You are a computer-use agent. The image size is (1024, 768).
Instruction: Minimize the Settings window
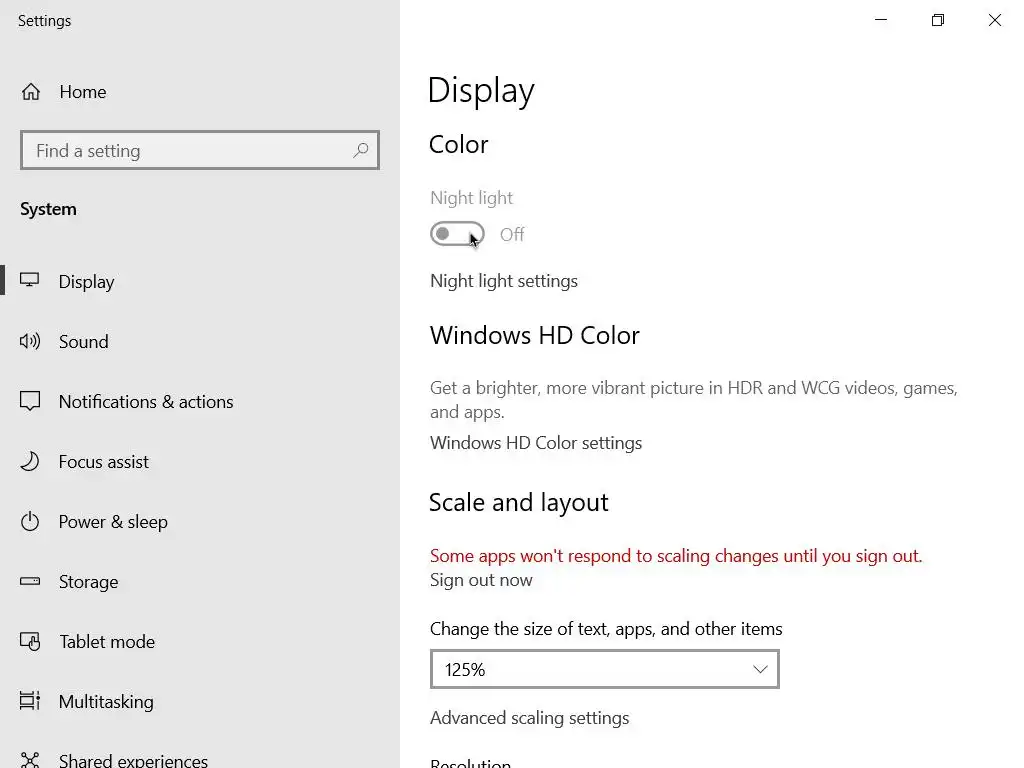click(x=881, y=20)
